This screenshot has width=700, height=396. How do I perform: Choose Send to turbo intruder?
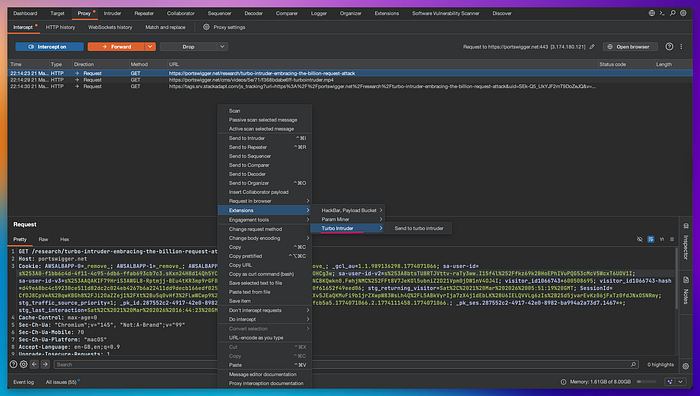pos(418,228)
